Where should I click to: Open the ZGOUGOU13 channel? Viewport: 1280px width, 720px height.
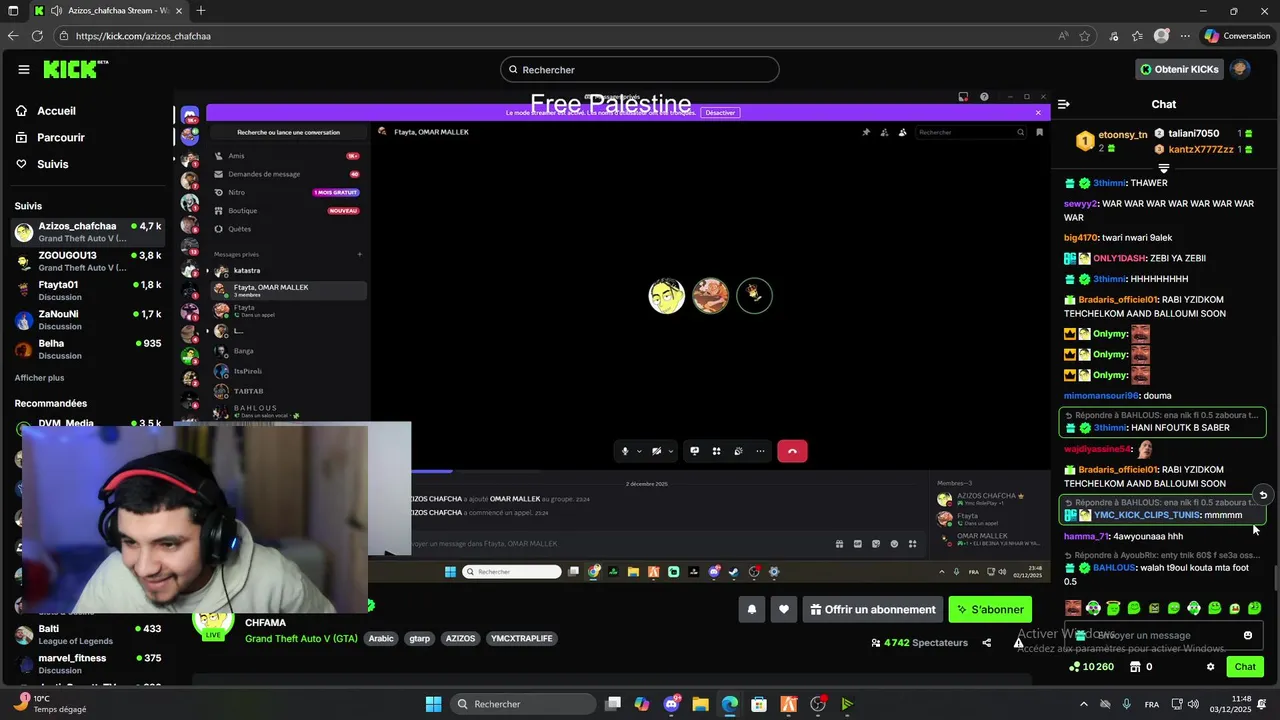pyautogui.click(x=88, y=261)
